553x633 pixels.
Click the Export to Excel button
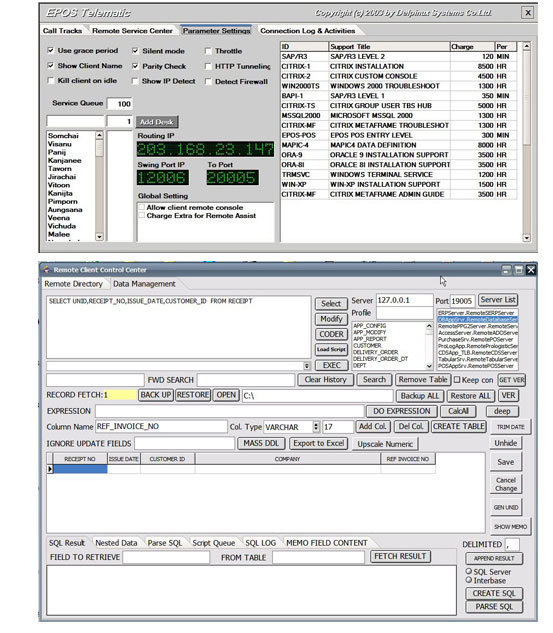(x=318, y=443)
